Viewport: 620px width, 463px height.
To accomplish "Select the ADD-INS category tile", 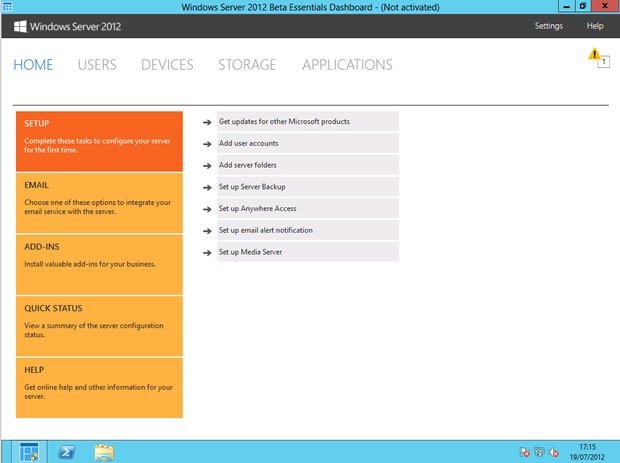I will click(x=99, y=265).
